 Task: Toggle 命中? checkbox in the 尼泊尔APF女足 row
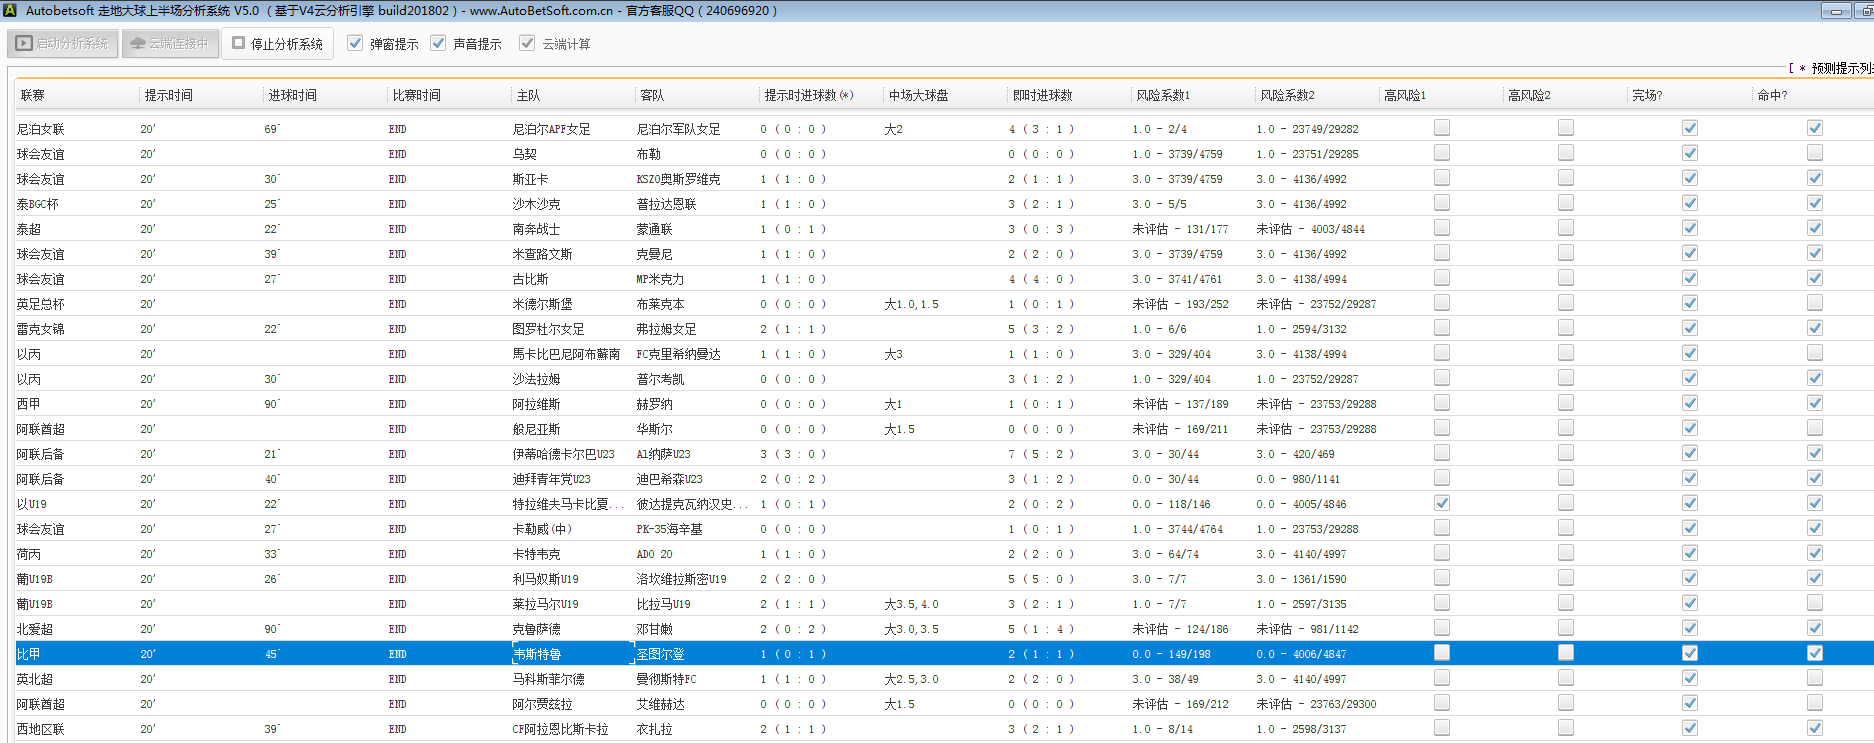(x=1814, y=128)
